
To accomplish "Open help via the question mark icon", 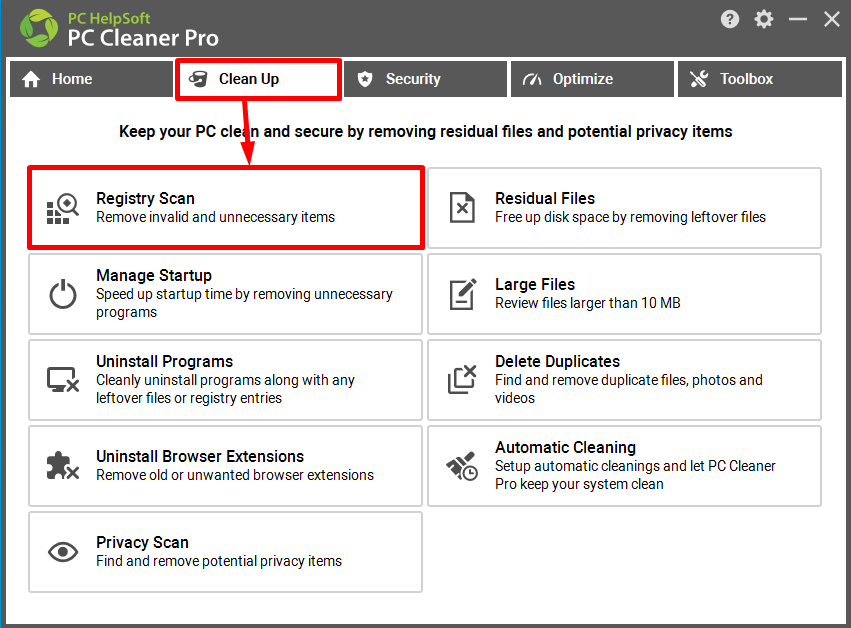I will click(x=730, y=20).
